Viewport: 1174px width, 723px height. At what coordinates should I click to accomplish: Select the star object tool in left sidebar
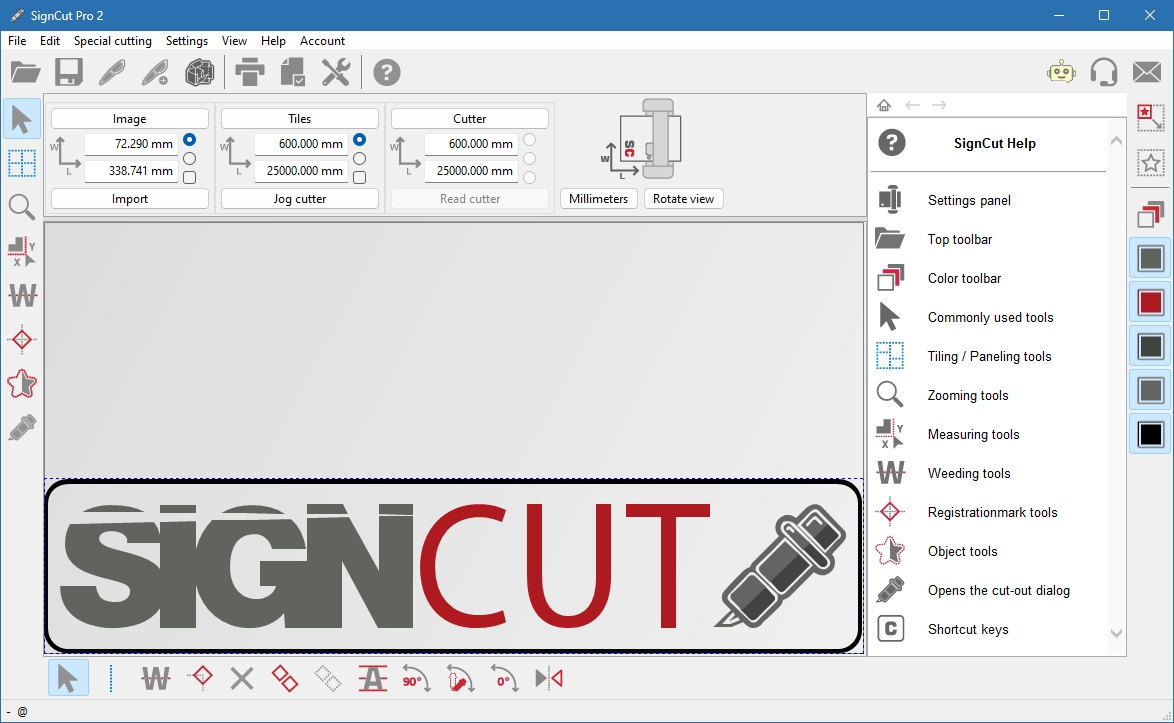point(22,384)
